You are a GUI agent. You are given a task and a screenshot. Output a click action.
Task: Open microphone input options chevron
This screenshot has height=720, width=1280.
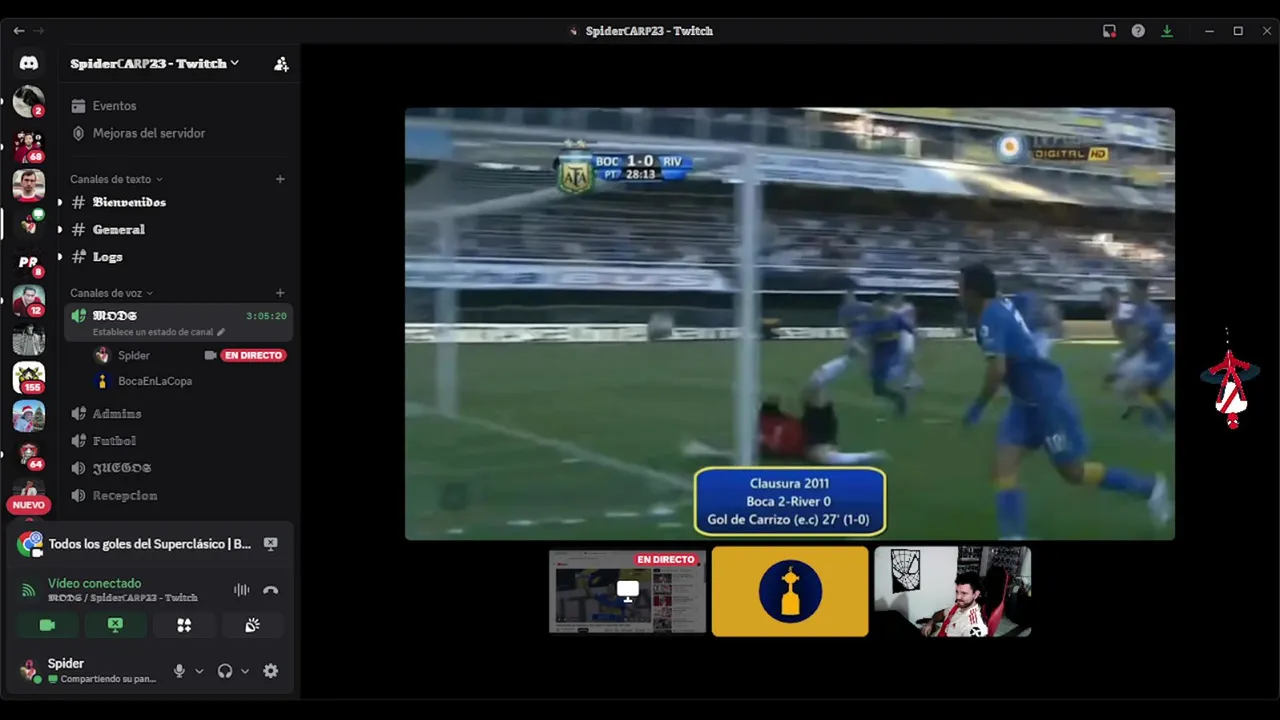click(199, 671)
